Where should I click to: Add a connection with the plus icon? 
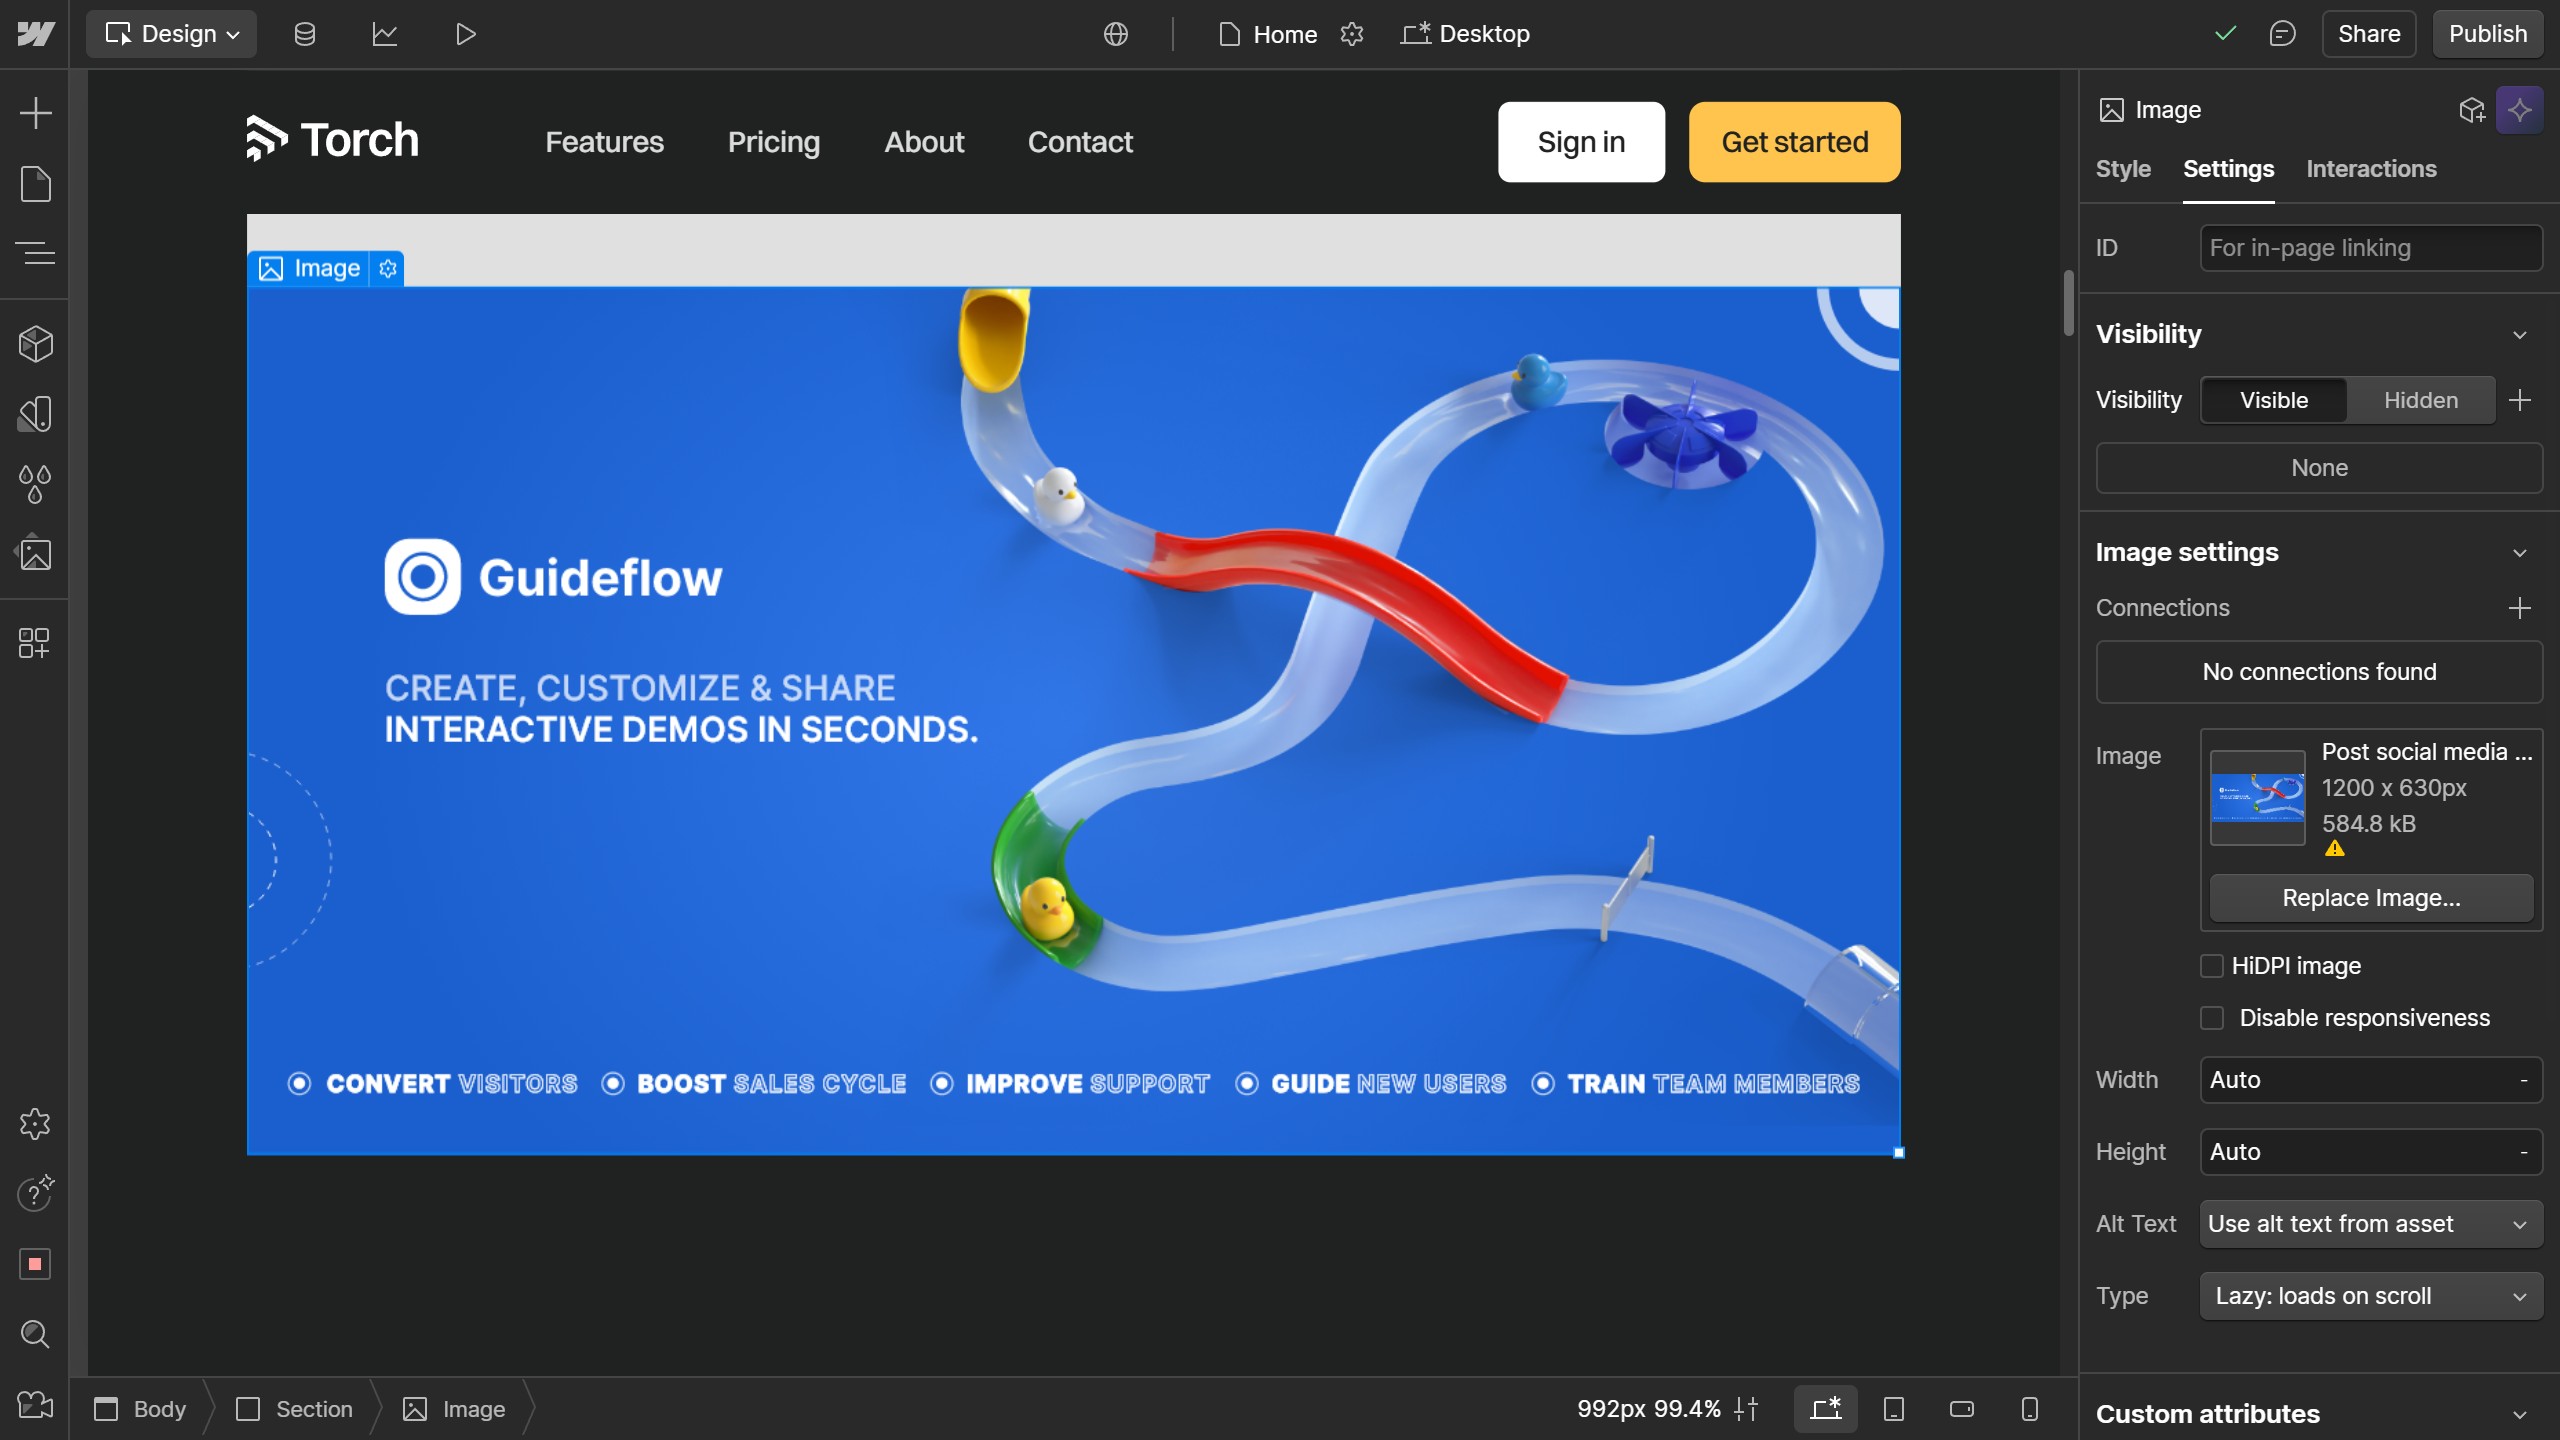[x=2519, y=608]
